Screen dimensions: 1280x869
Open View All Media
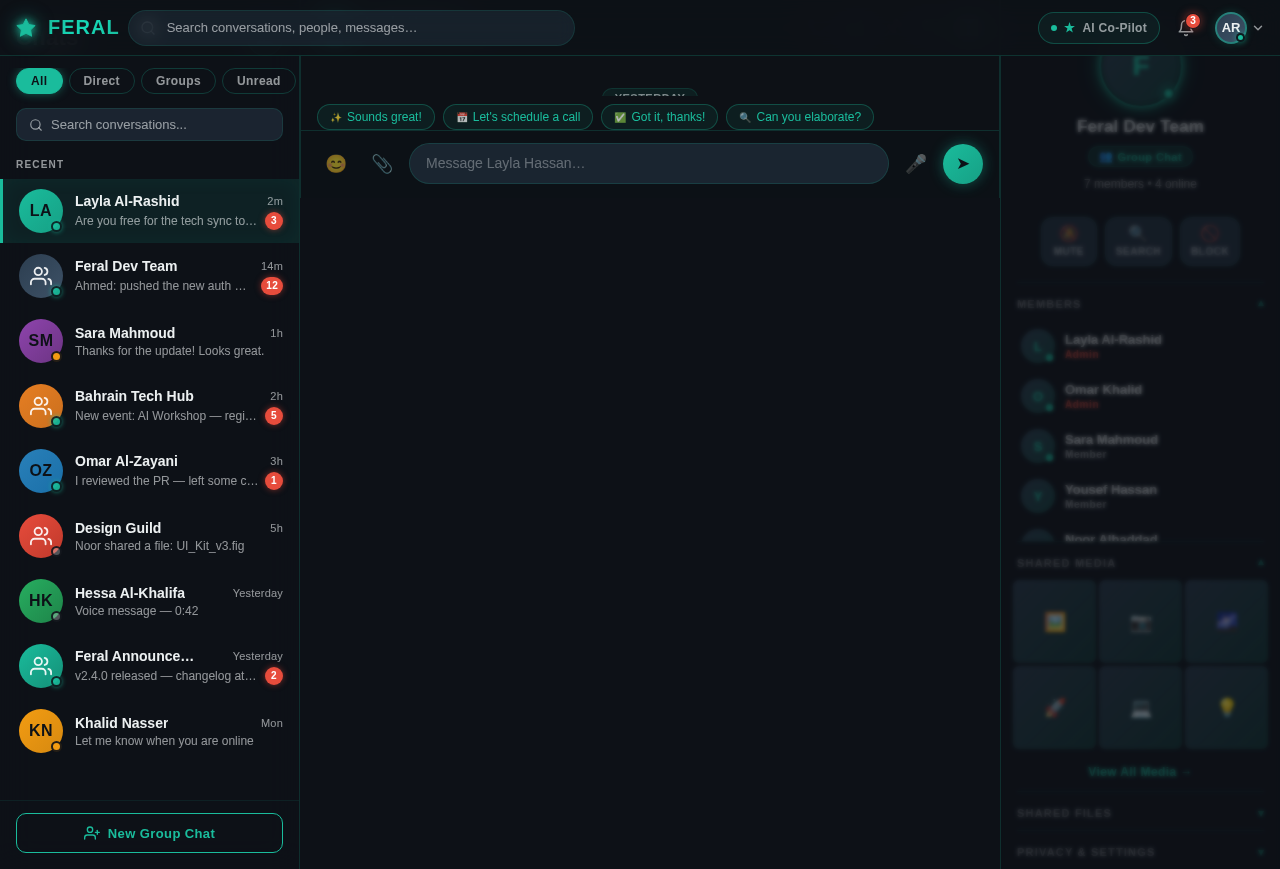[1139, 771]
